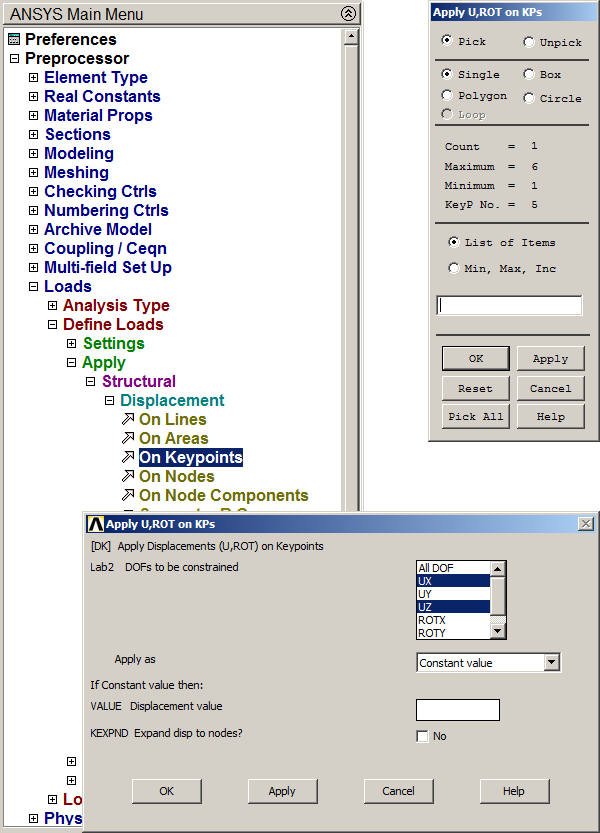Click Reset in the picker panel
This screenshot has width=600, height=833.
click(x=476, y=388)
